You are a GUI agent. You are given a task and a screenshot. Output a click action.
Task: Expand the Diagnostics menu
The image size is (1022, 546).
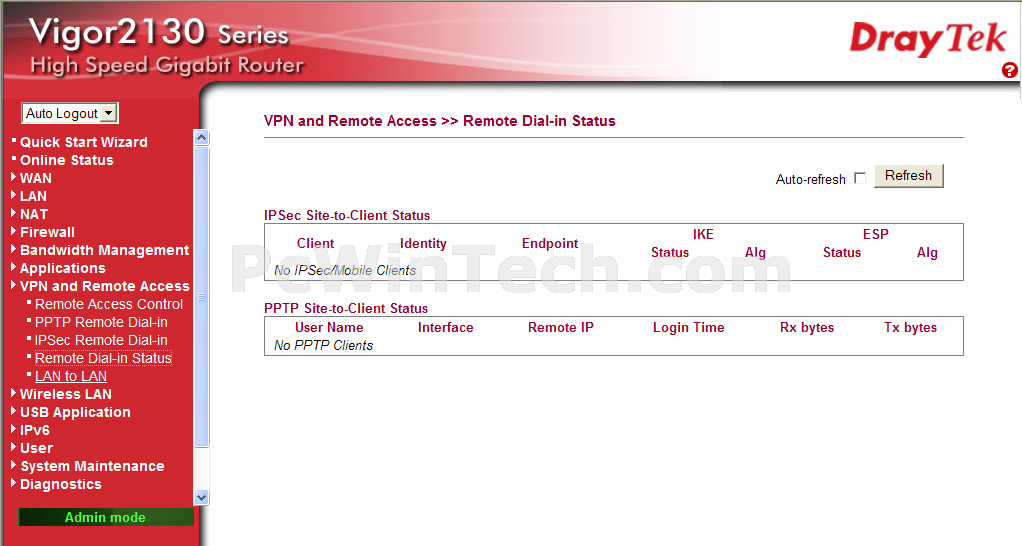61,484
